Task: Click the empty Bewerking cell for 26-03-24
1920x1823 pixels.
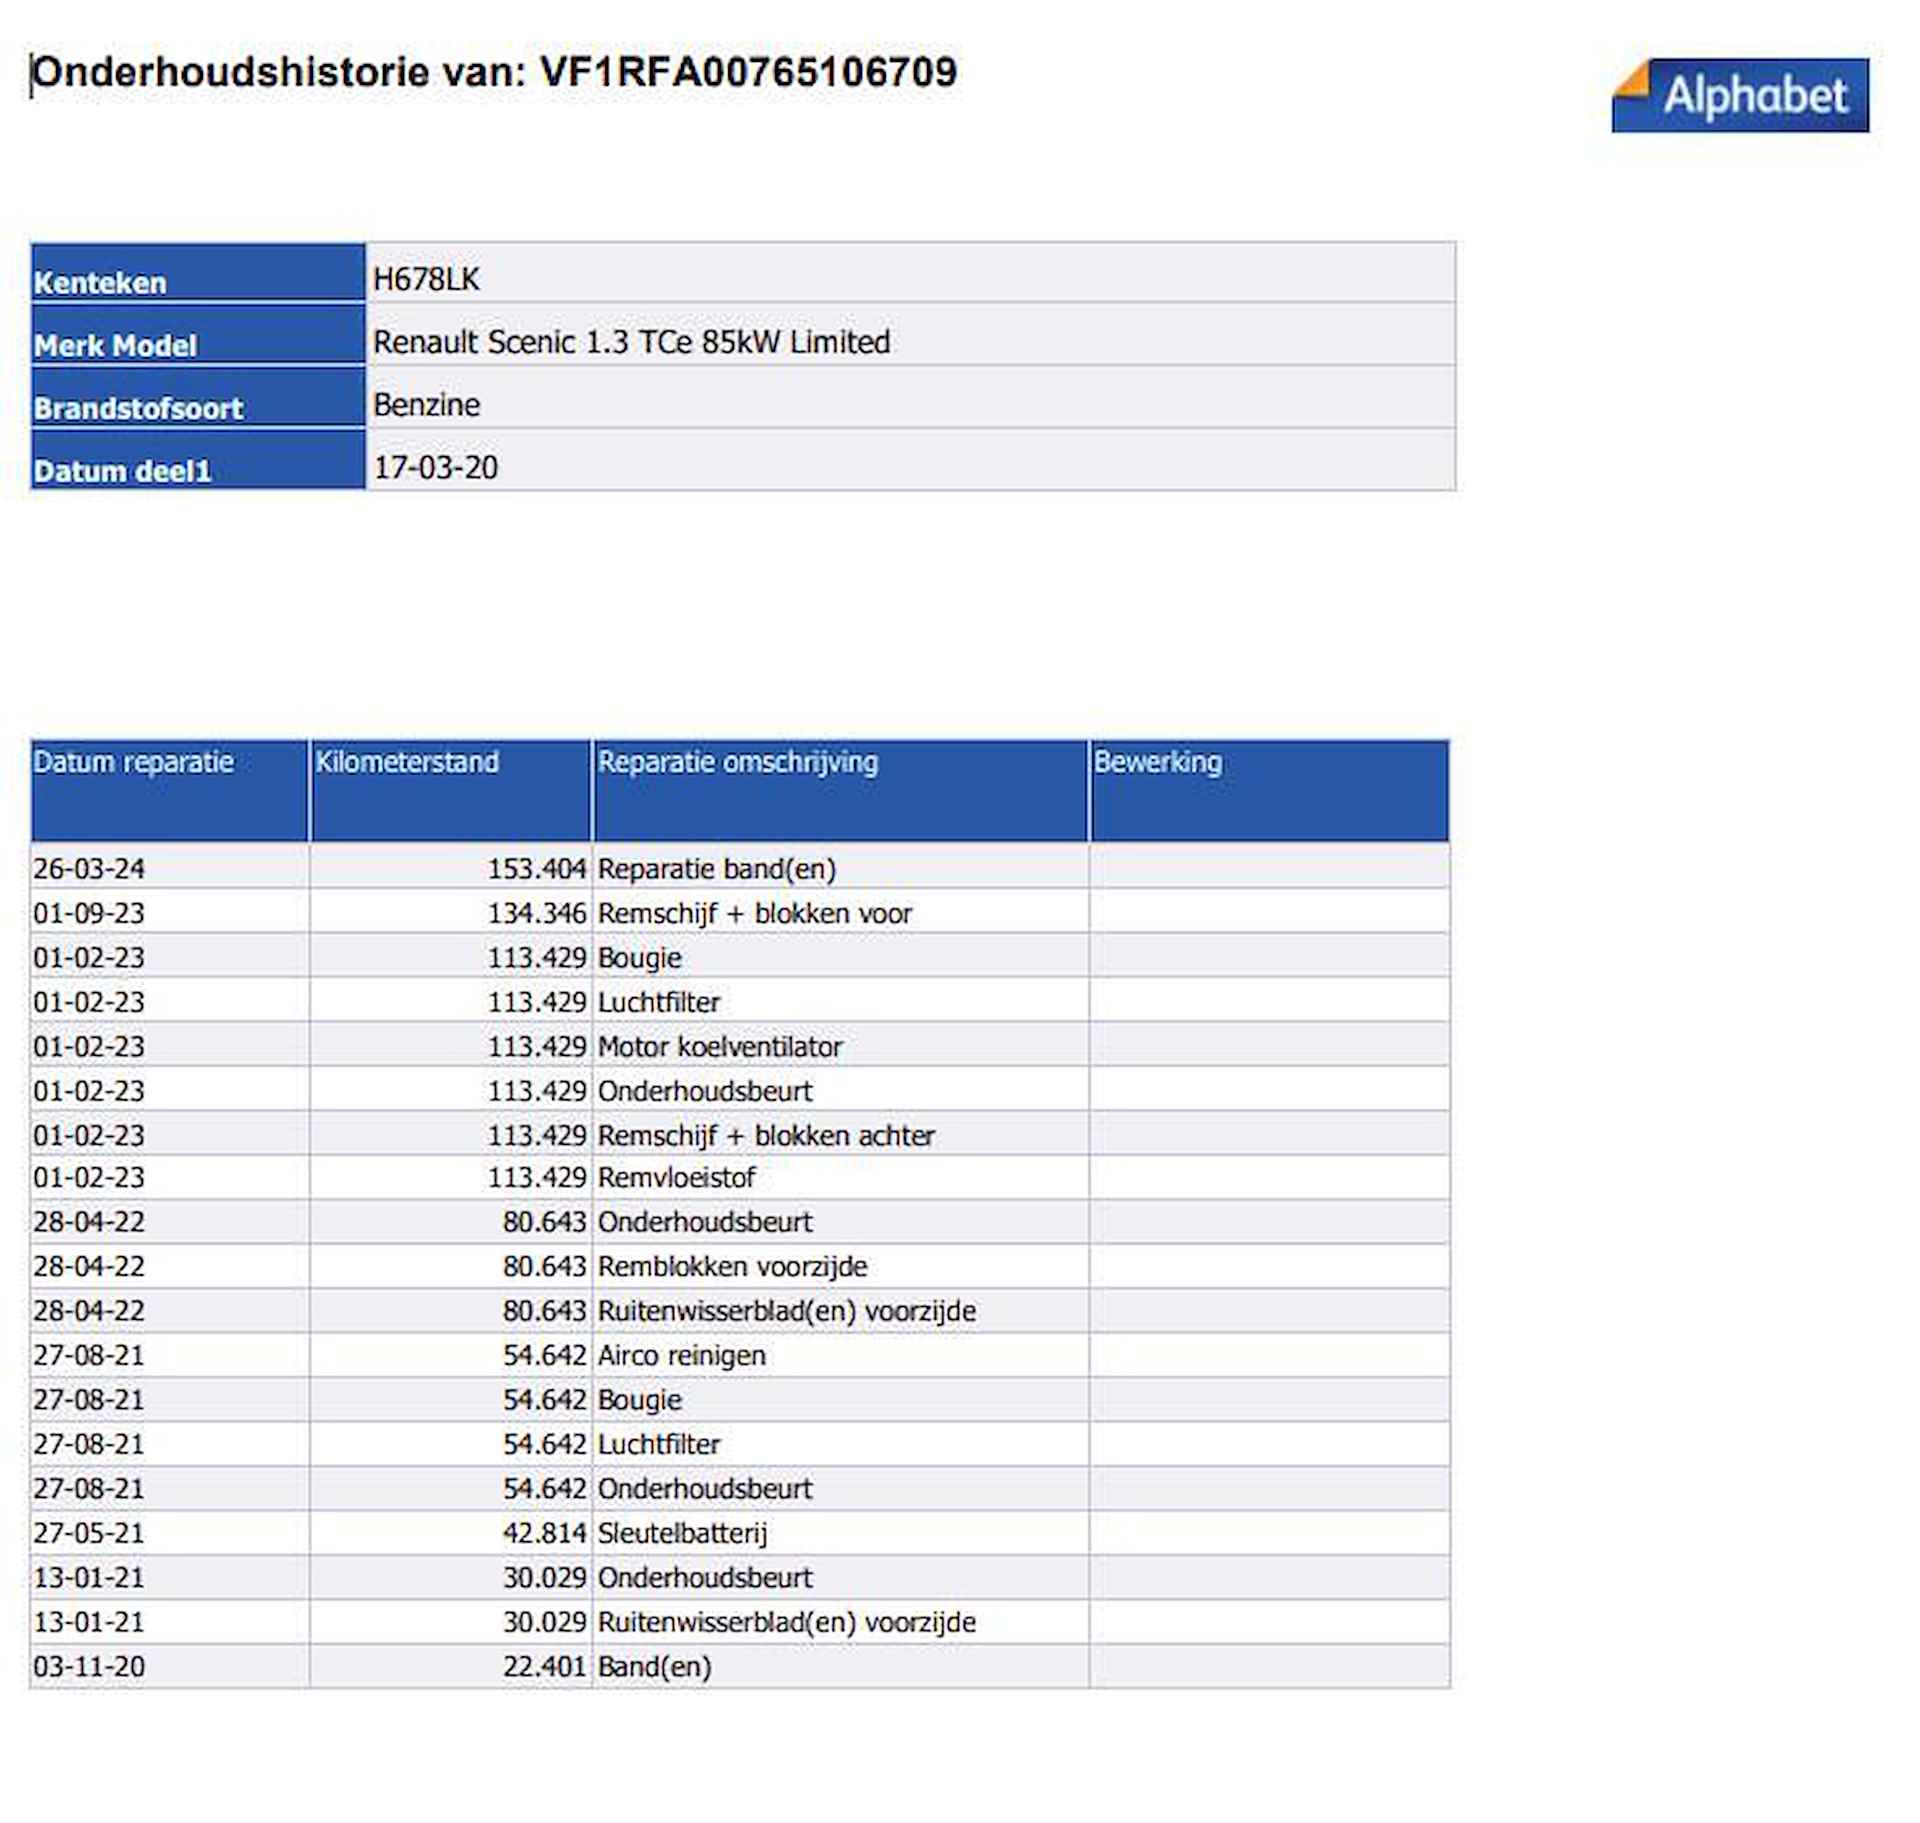Action: (x=1270, y=867)
